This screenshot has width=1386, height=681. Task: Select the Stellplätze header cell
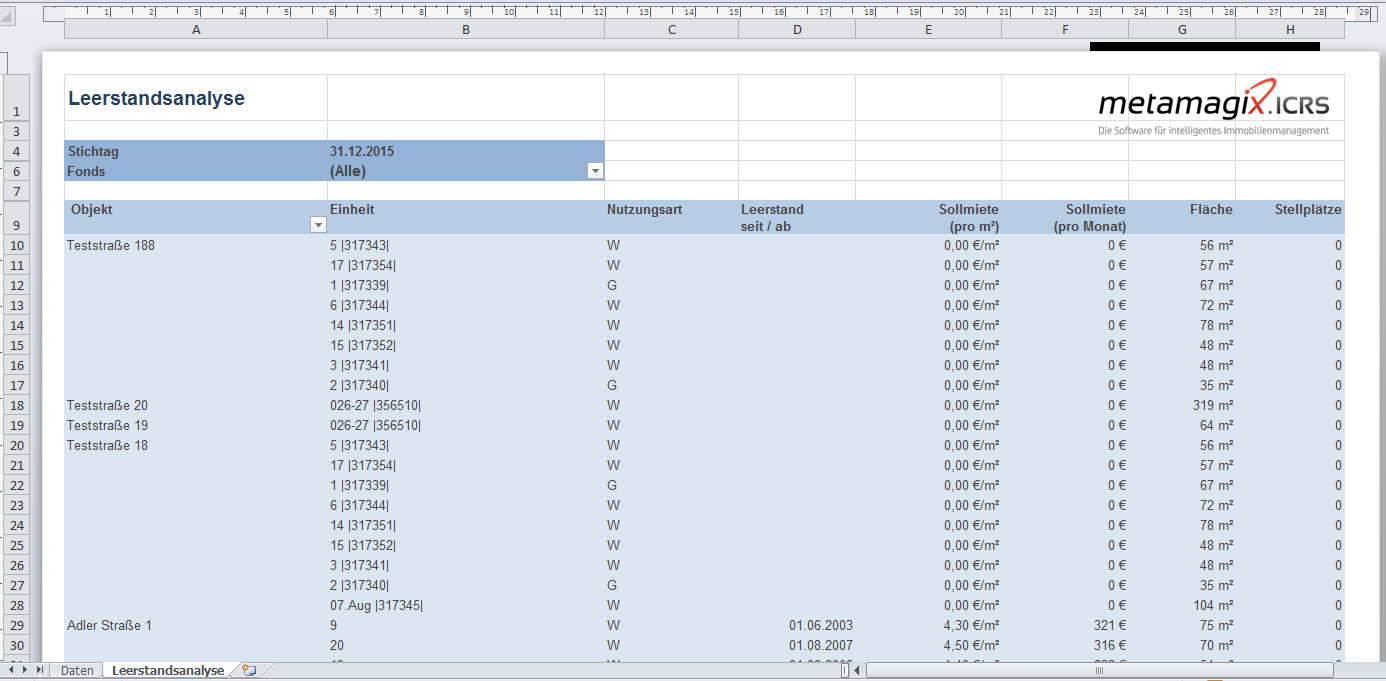tap(1290, 218)
